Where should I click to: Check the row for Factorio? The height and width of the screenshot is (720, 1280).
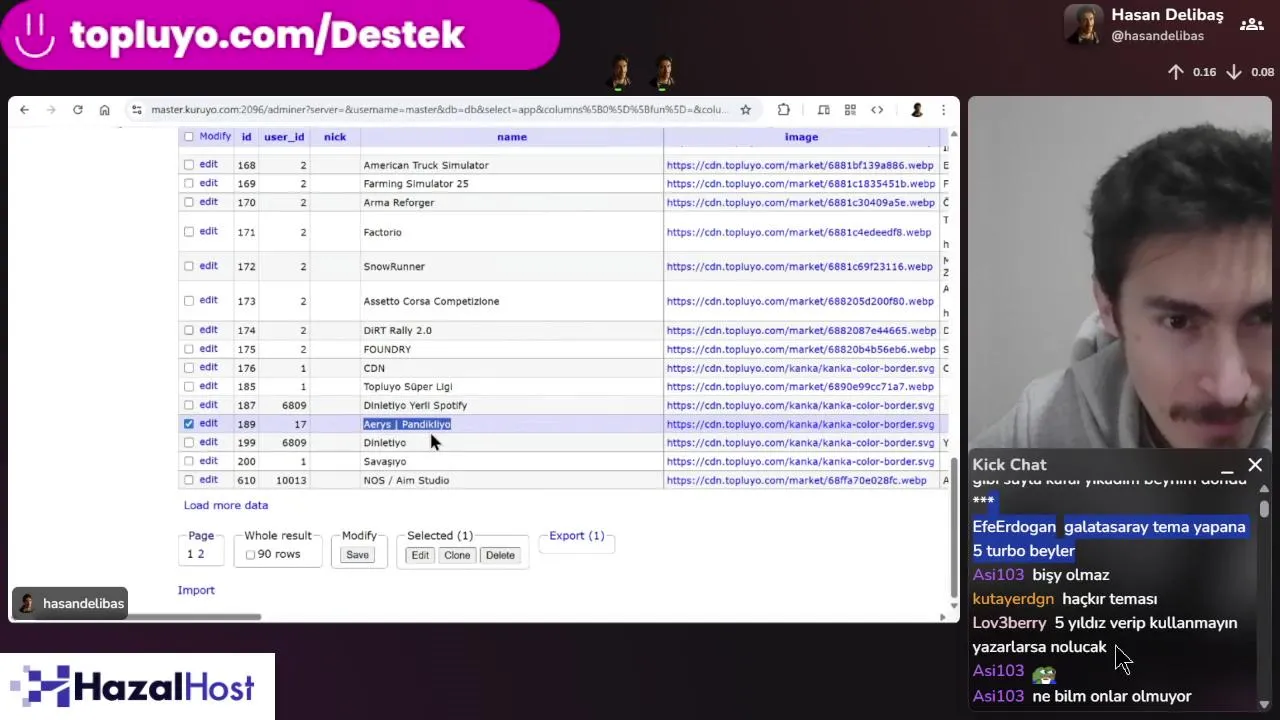(x=189, y=232)
